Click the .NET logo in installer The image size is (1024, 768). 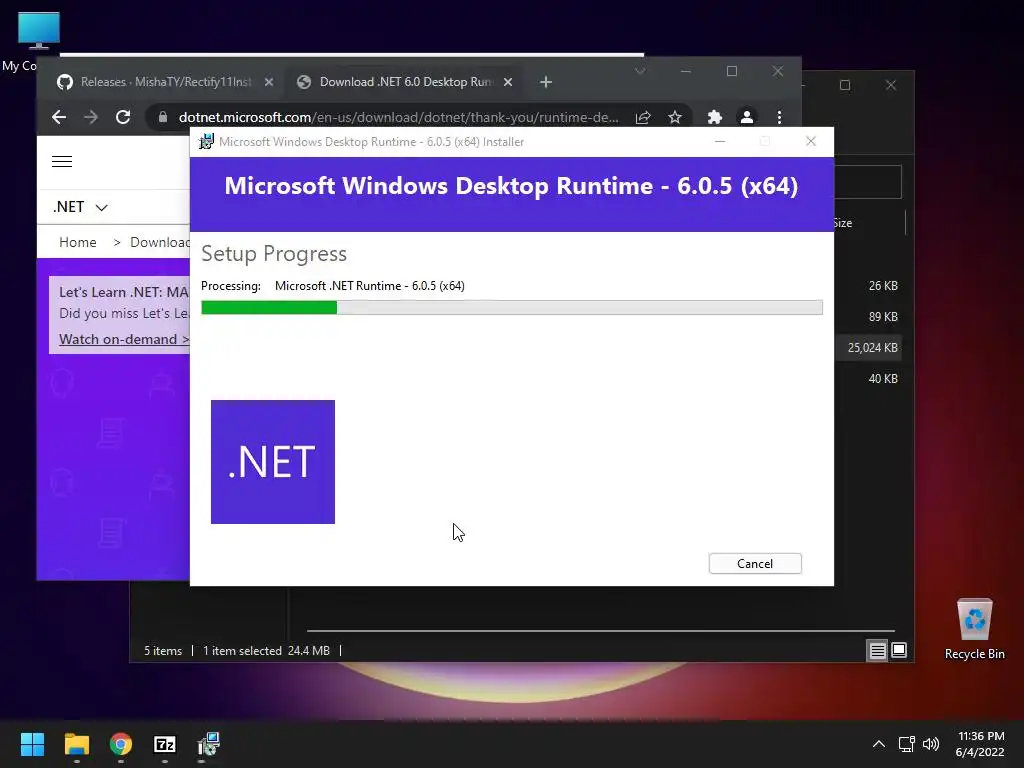point(272,462)
